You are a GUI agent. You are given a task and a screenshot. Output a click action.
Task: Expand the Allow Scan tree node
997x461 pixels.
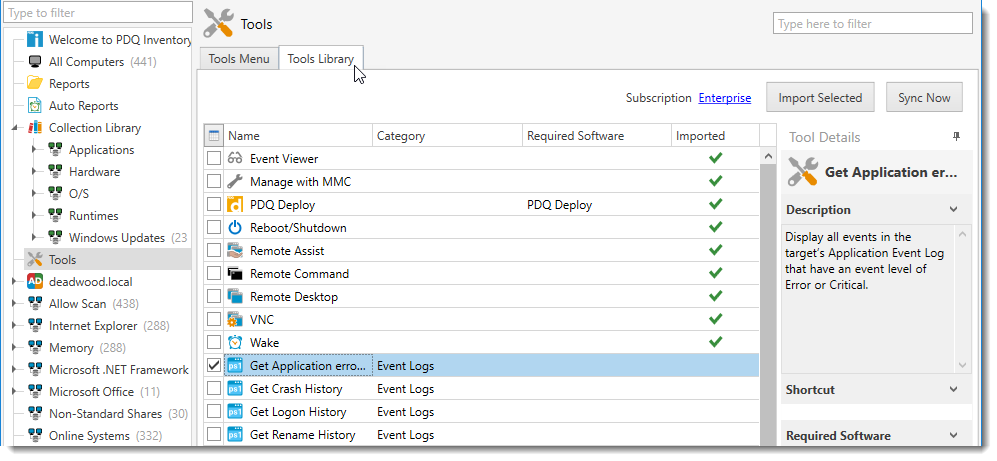[14, 304]
